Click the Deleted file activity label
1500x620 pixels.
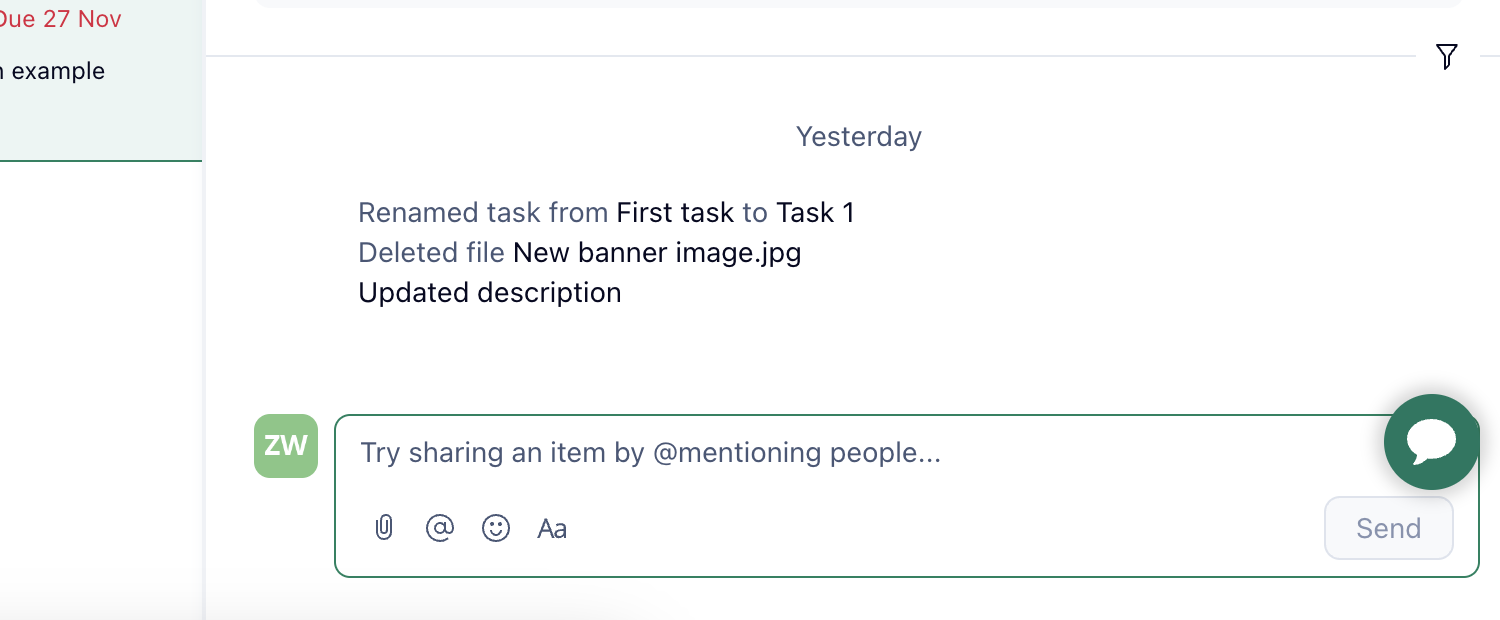click(x=431, y=252)
